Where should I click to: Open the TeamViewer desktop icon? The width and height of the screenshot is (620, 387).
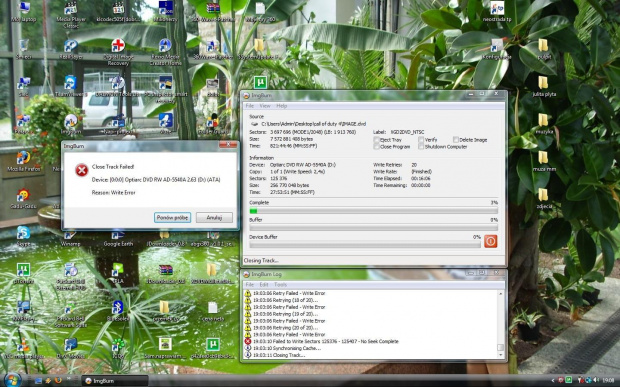pyautogui.click(x=71, y=86)
